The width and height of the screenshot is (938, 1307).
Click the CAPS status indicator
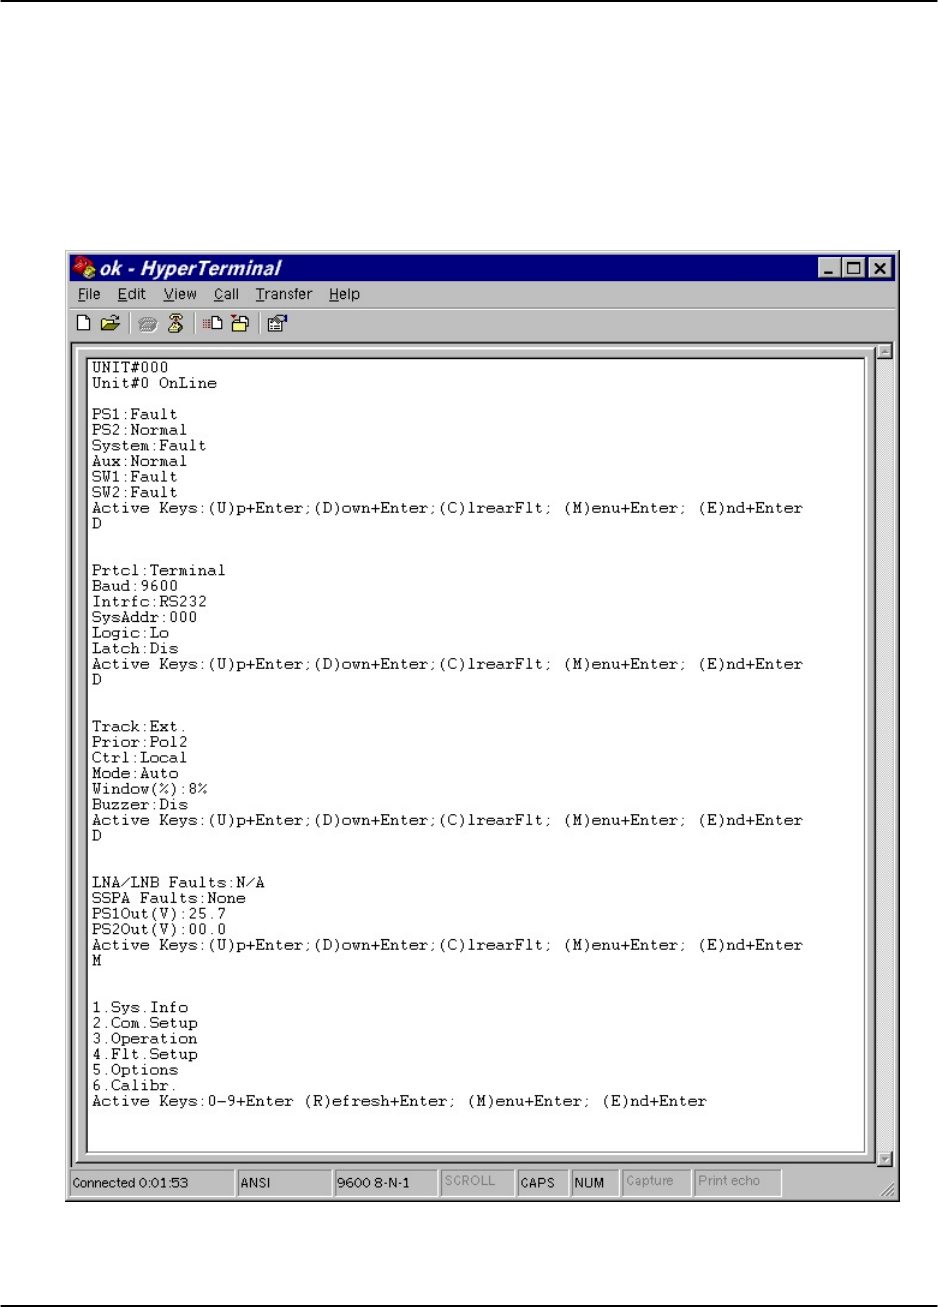542,1183
